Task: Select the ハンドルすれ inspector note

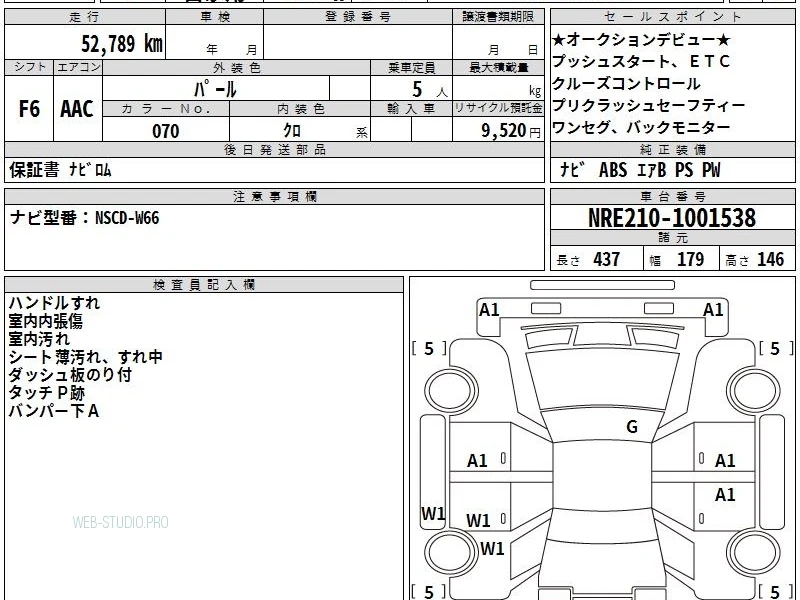Action: tap(54, 303)
